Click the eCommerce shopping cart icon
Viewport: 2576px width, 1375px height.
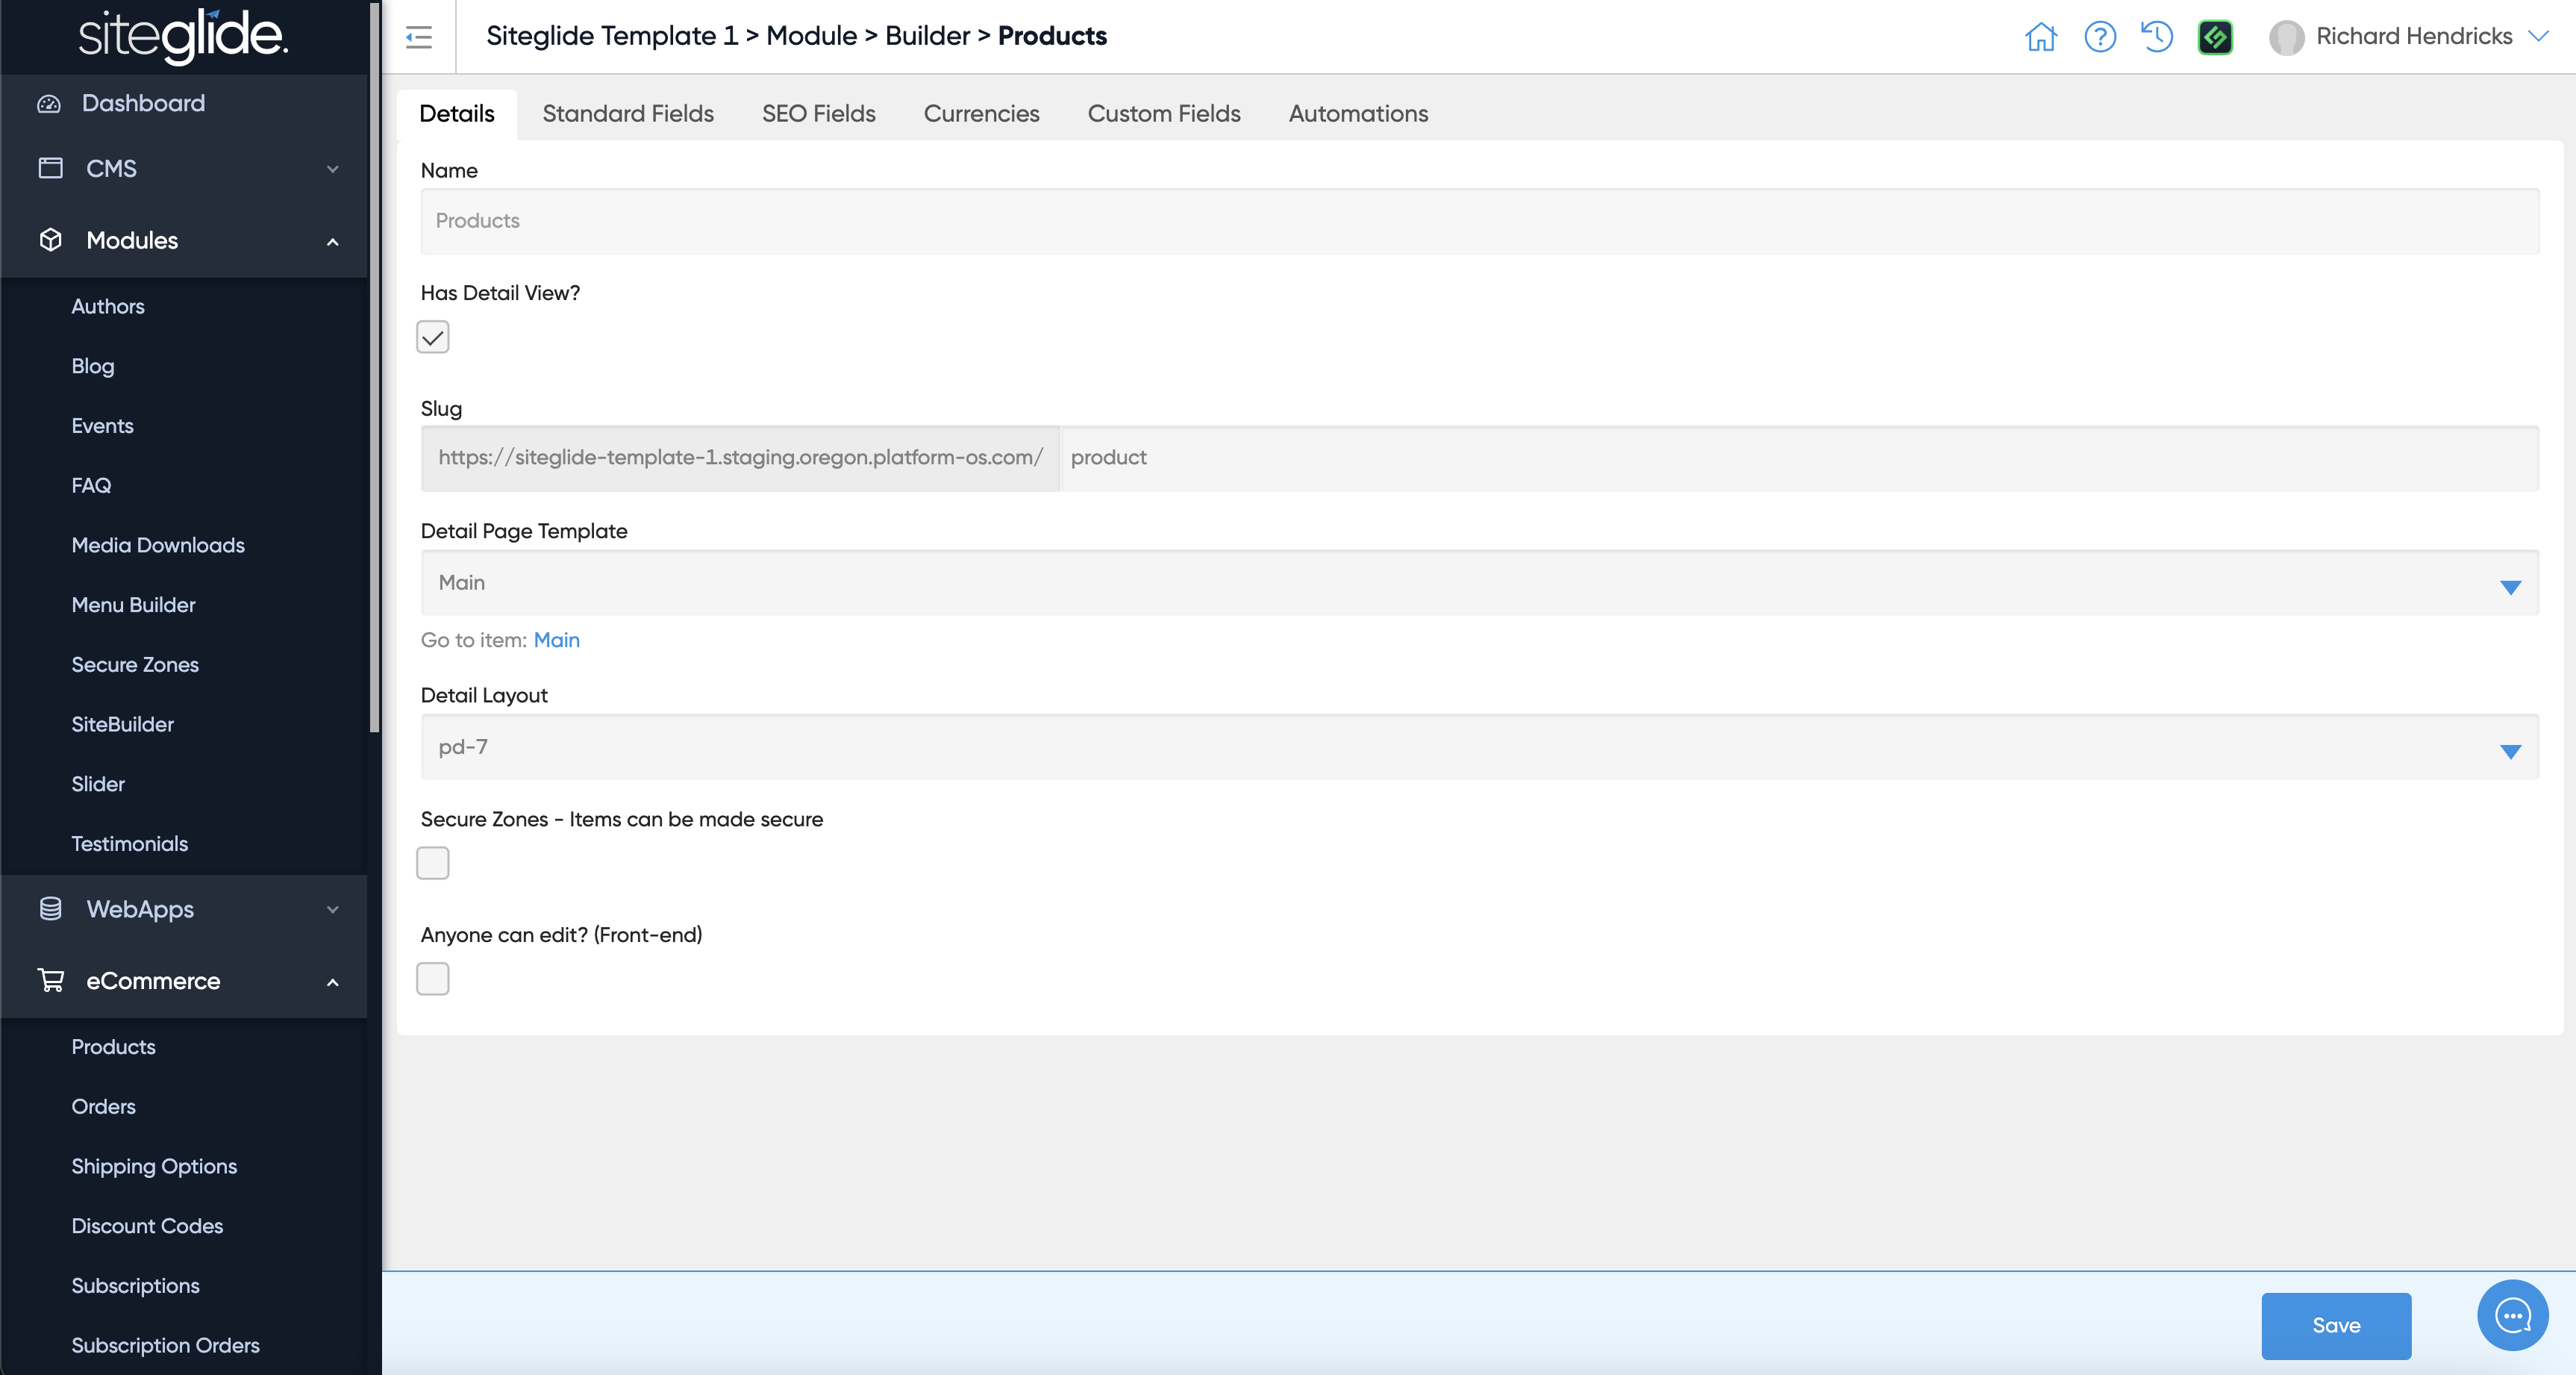tap(51, 980)
